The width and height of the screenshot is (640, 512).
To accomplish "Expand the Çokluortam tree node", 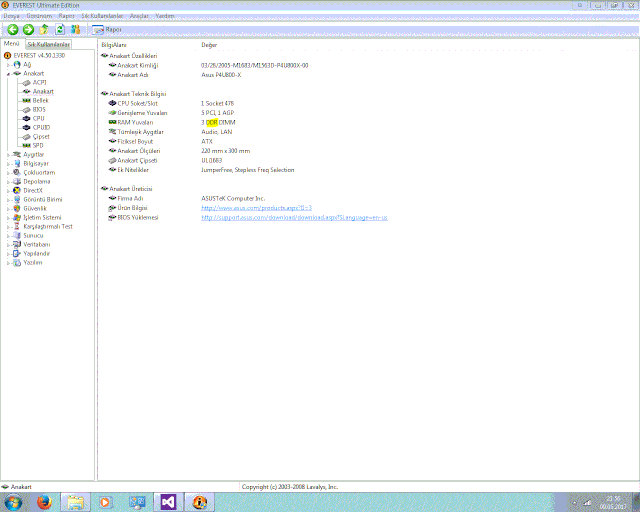I will click(x=8, y=173).
